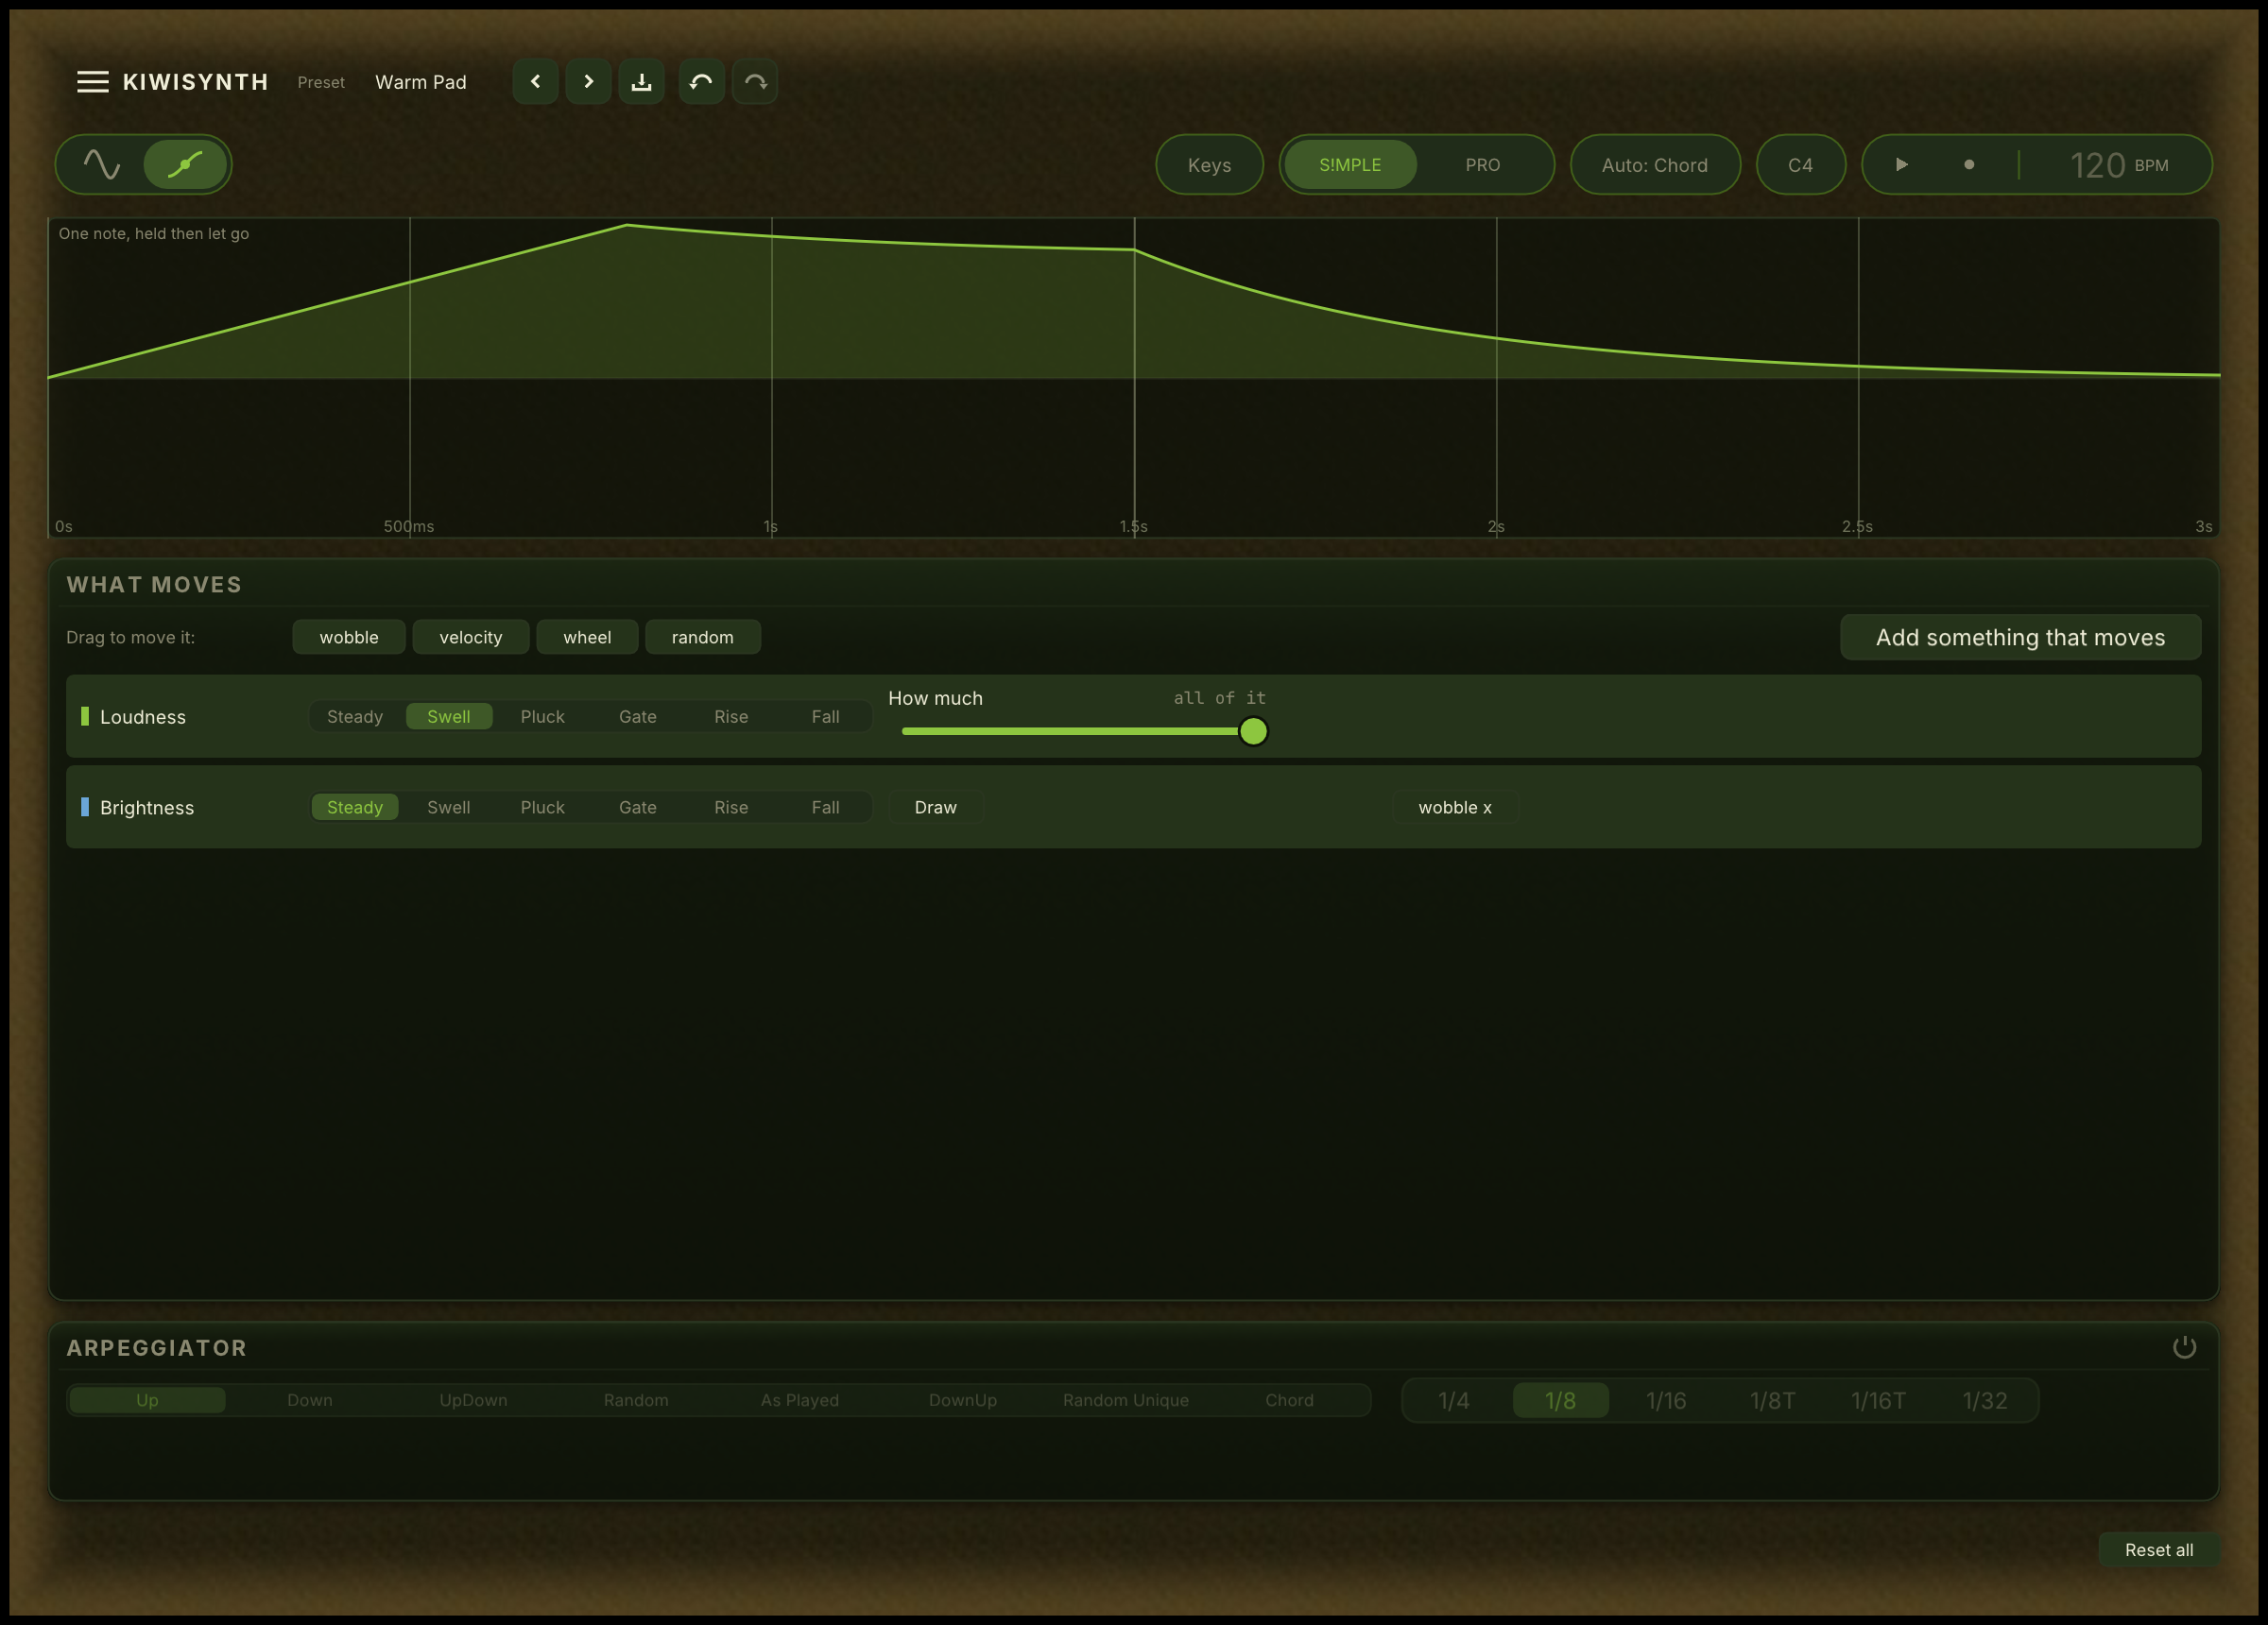Screen dimensions: 2268x1625
Task: Click the Warm Pad preset name
Action: click(421, 82)
